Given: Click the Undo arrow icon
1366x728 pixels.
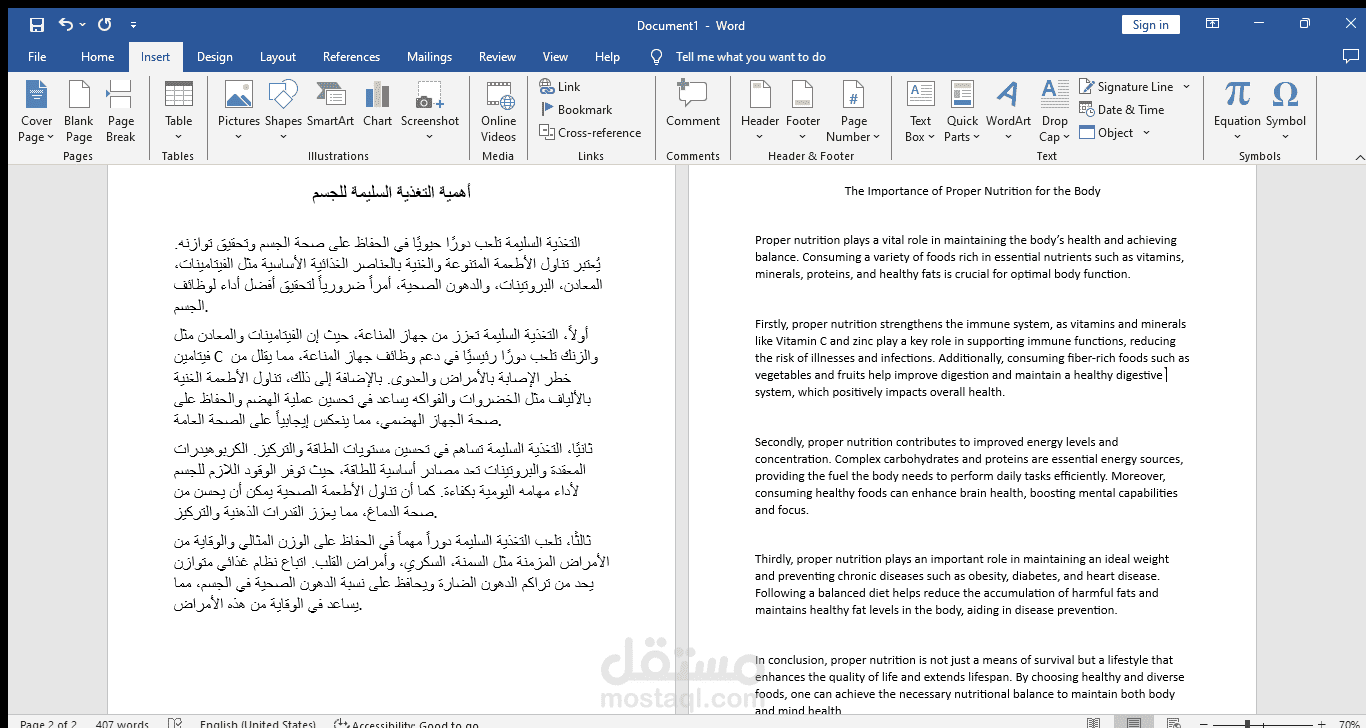Looking at the screenshot, I should 67,25.
